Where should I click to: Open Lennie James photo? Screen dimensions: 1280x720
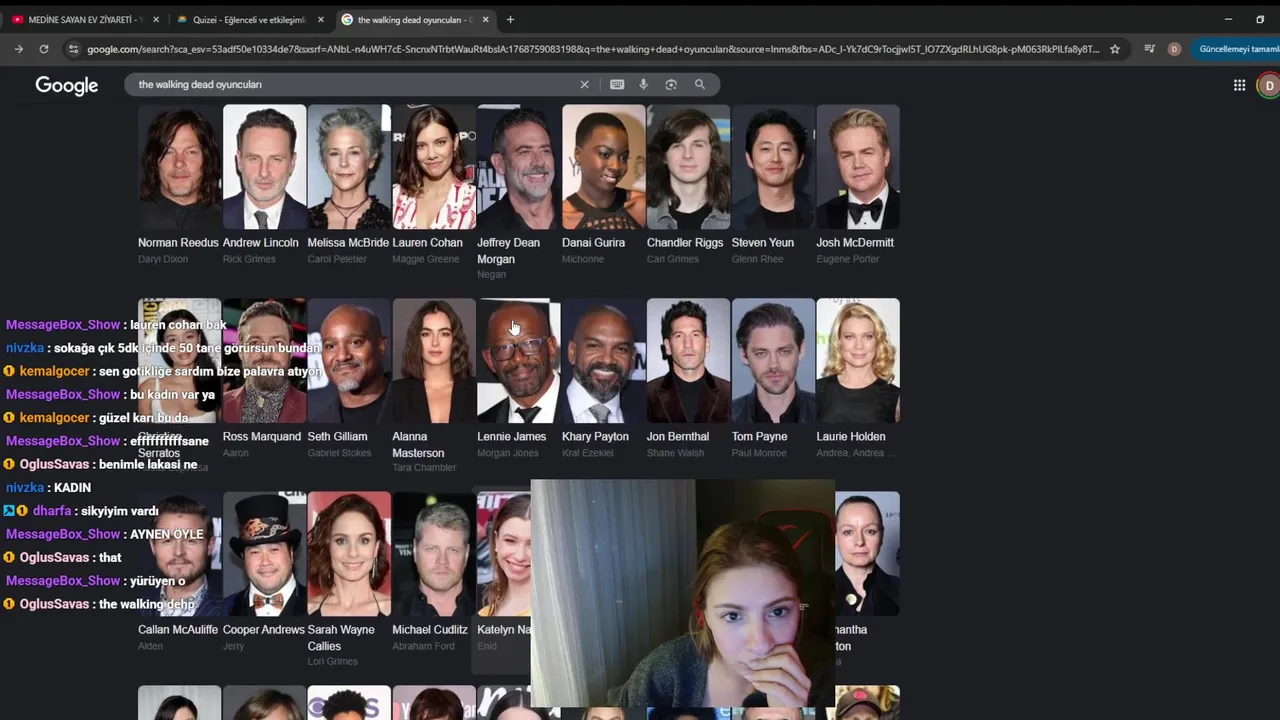click(x=519, y=360)
